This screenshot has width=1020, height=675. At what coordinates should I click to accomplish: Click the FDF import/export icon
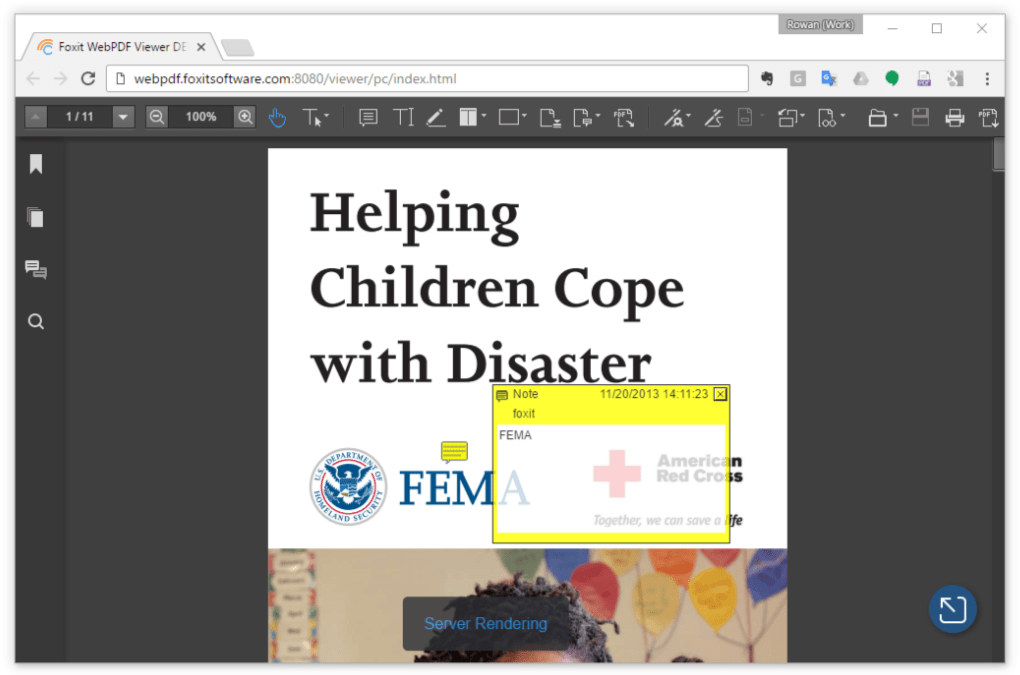coord(624,118)
